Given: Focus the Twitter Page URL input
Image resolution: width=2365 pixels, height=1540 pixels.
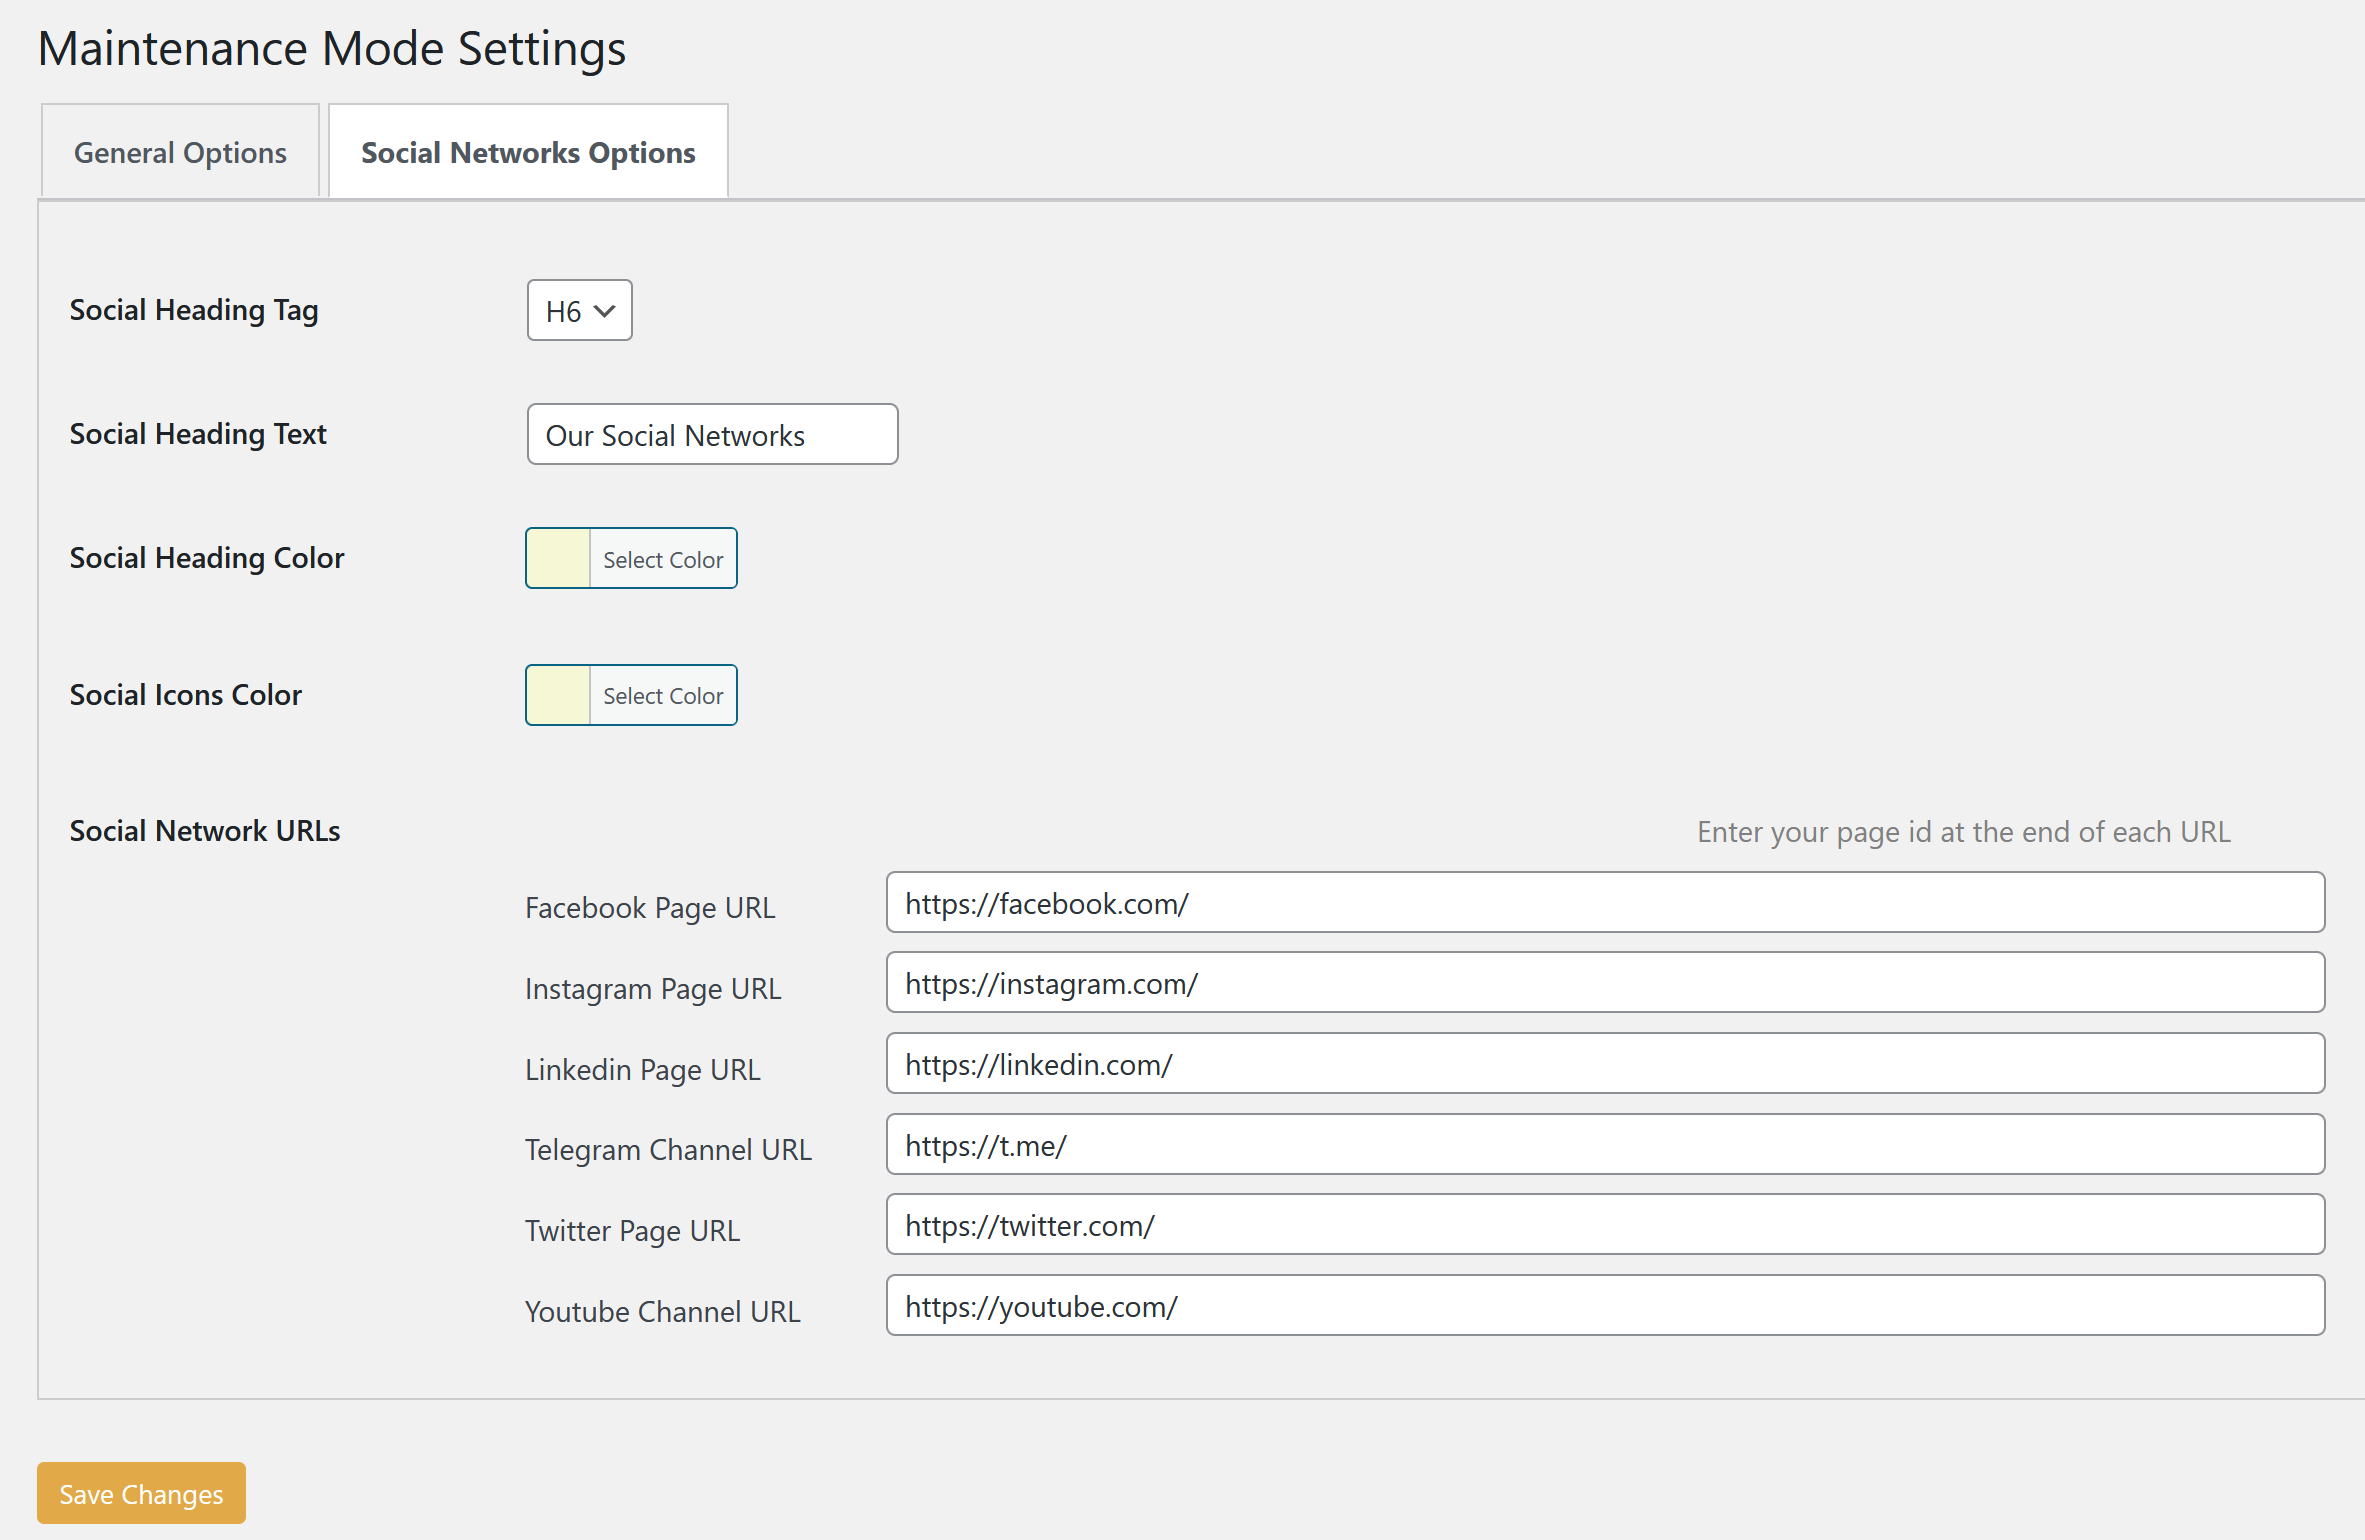Looking at the screenshot, I should (1604, 1226).
